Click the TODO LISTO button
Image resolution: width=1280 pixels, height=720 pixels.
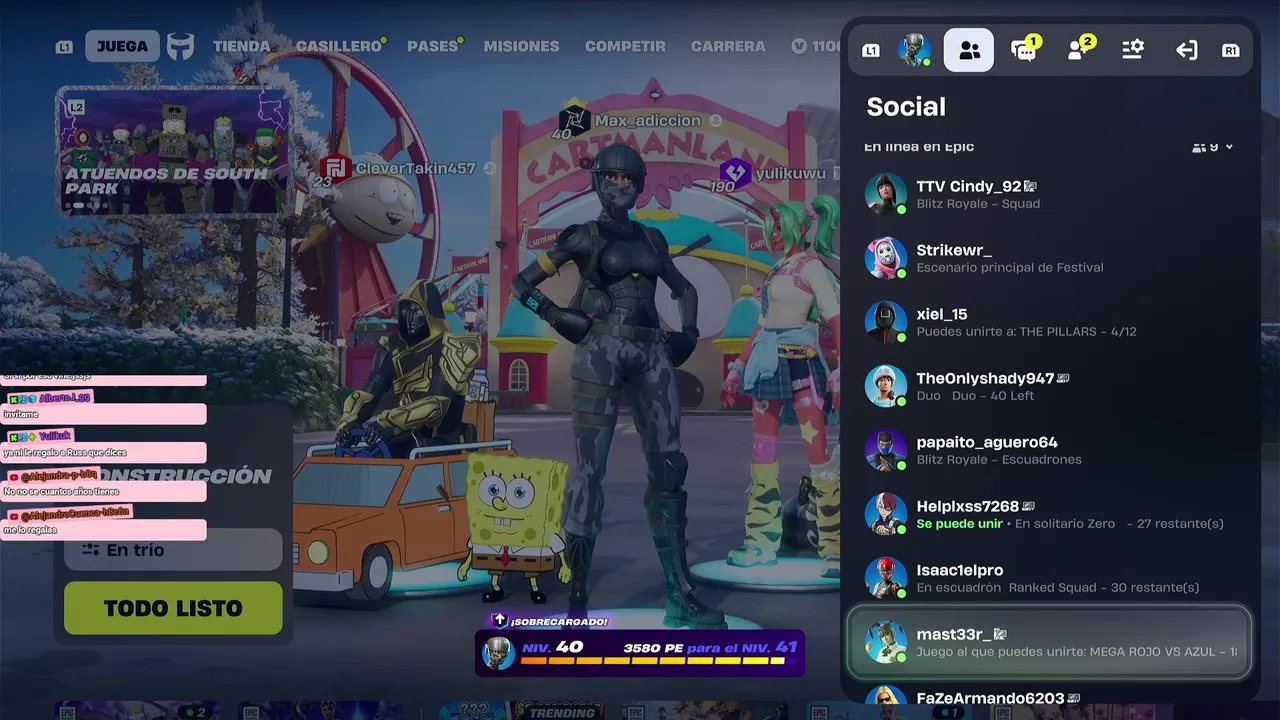click(x=173, y=608)
